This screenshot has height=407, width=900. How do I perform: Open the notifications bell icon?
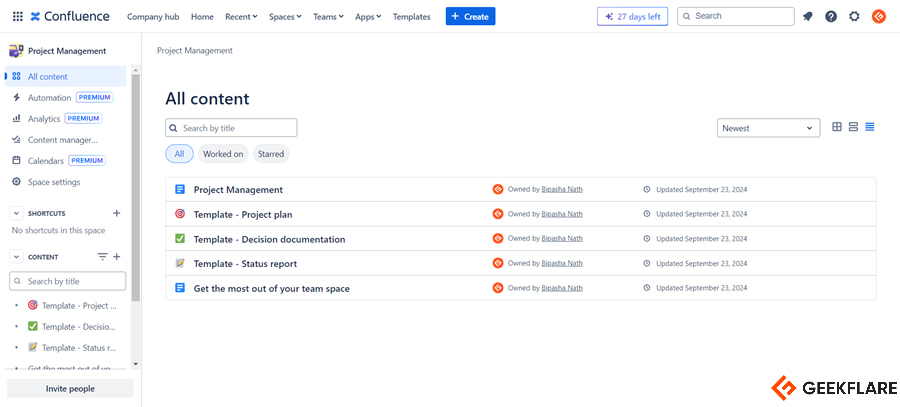pyautogui.click(x=808, y=17)
